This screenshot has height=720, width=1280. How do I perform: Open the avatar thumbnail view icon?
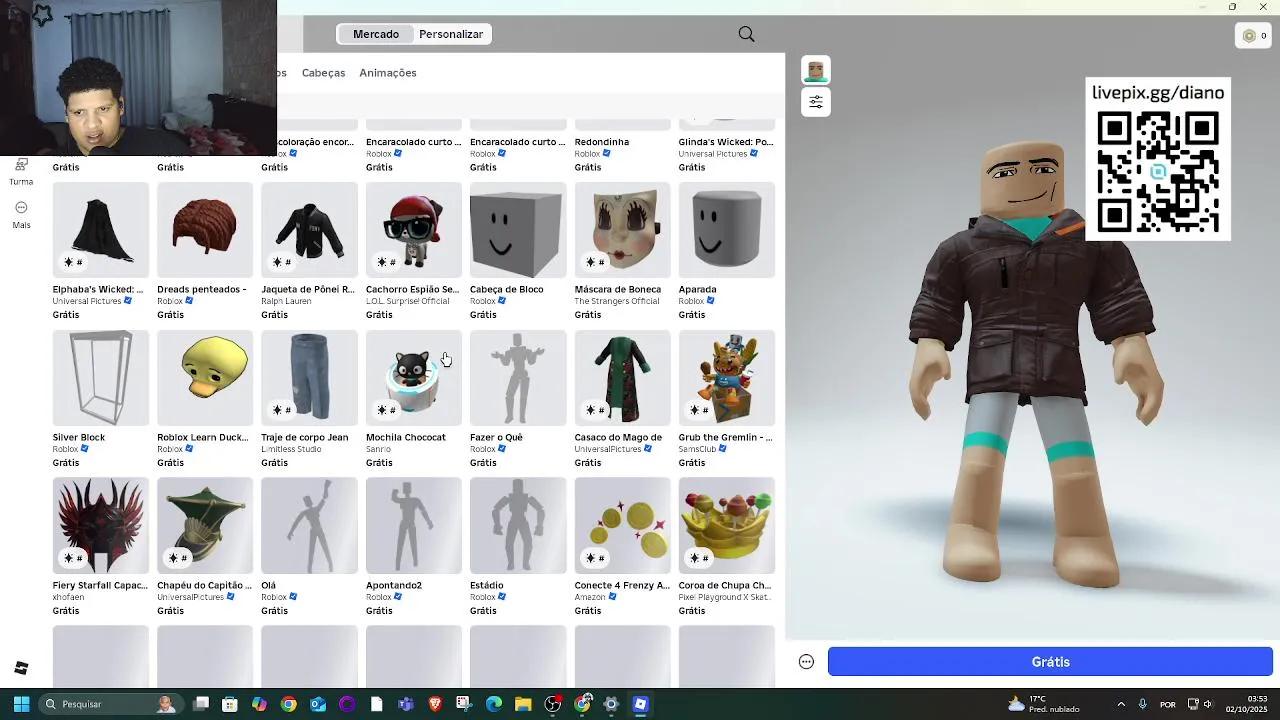point(816,70)
